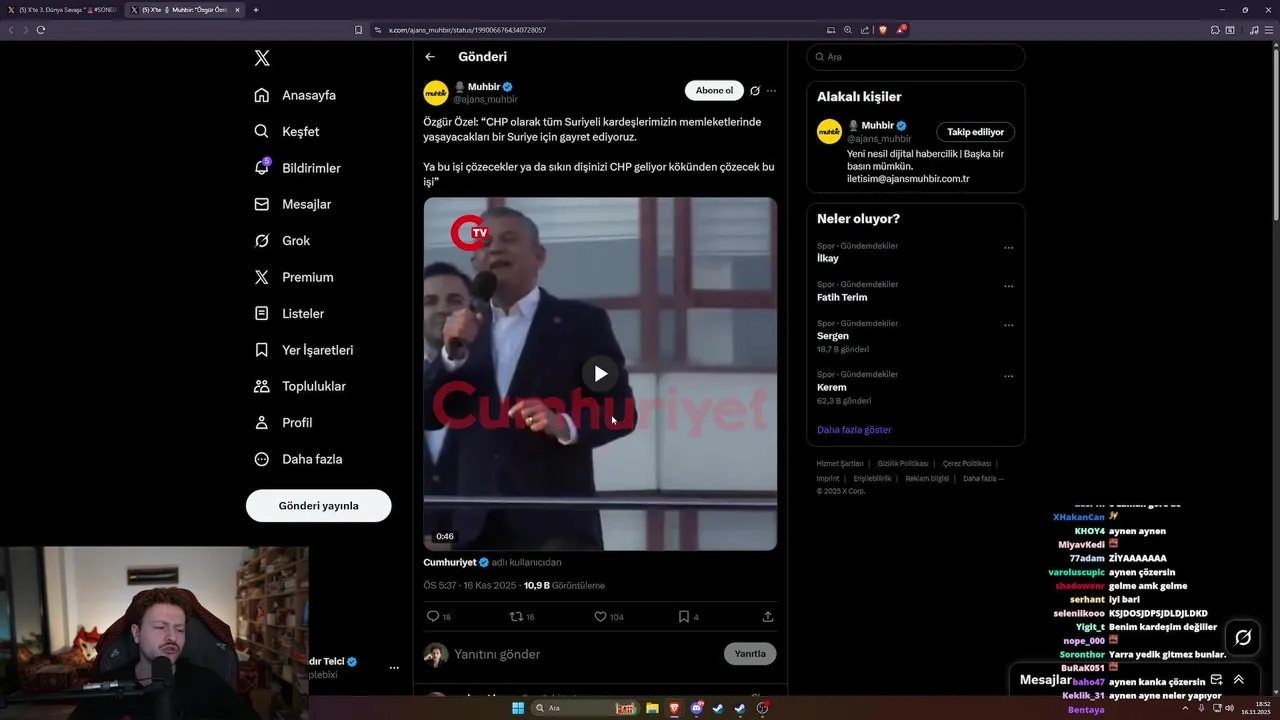
Task: Click the share icon on the post
Action: [768, 617]
